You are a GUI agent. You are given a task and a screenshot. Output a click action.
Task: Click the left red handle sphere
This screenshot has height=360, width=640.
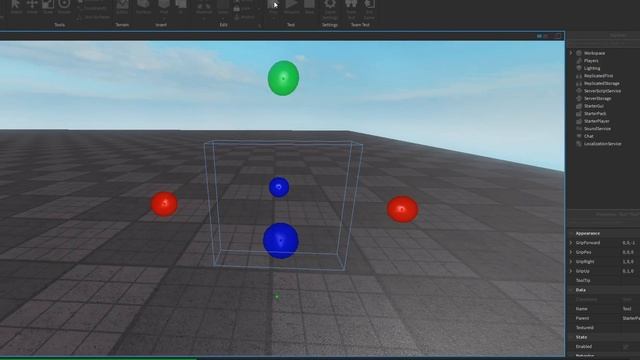[x=164, y=204]
